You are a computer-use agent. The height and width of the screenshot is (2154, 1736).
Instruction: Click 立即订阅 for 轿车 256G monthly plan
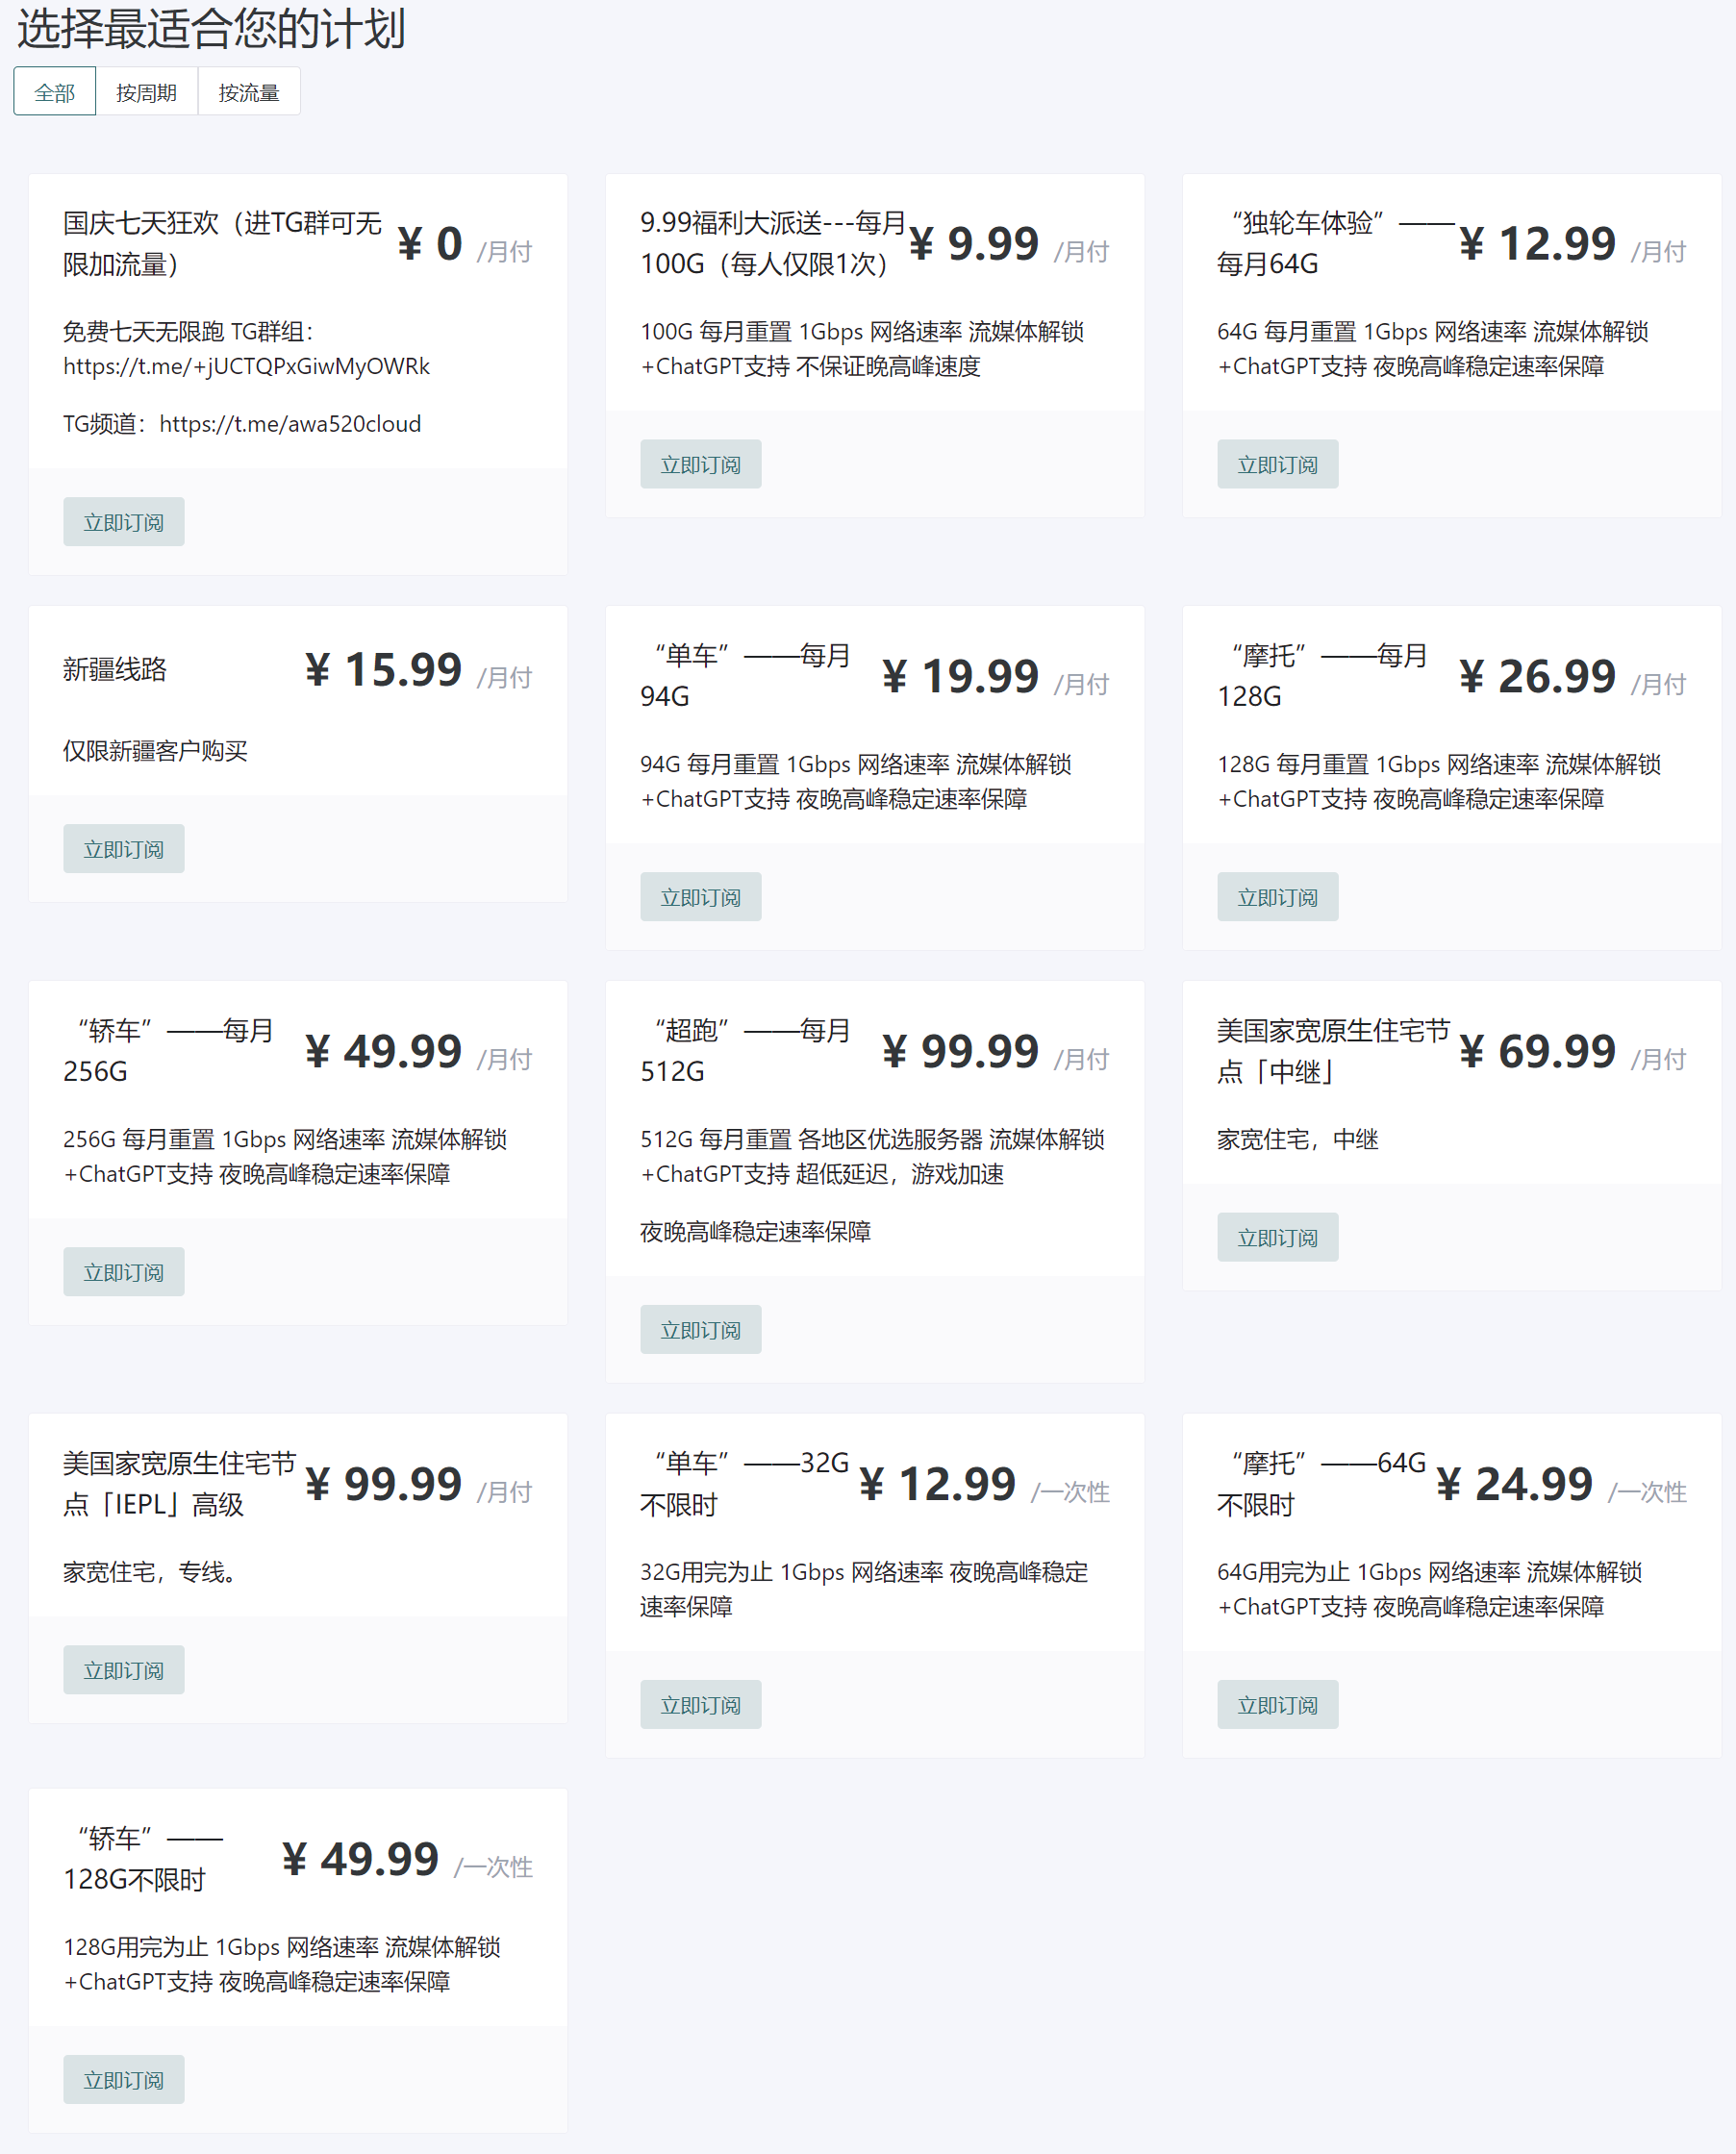[x=124, y=1272]
